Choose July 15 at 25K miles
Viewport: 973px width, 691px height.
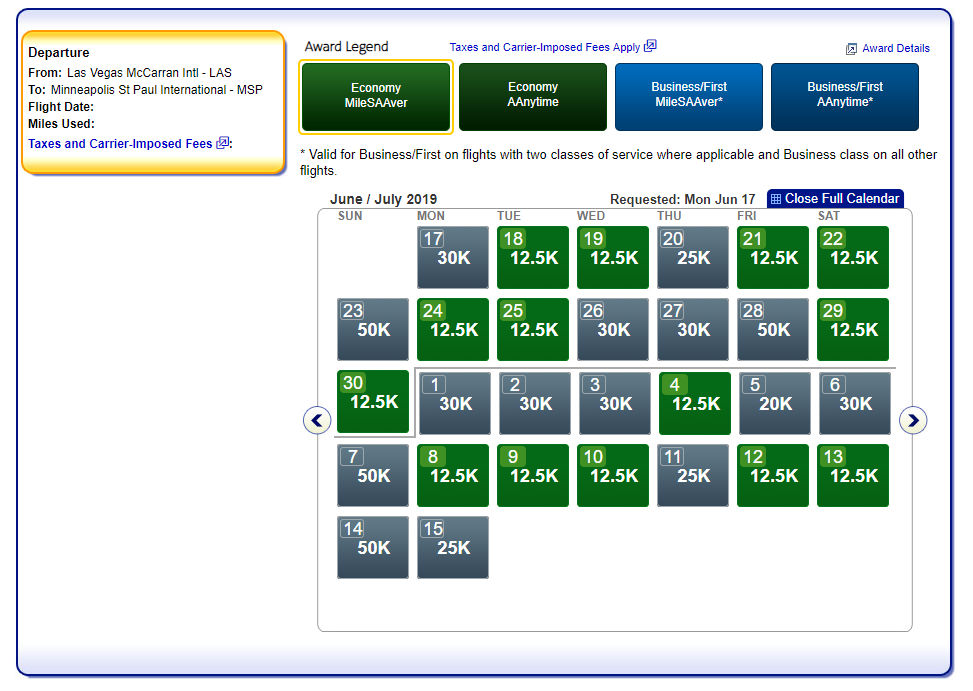(453, 547)
